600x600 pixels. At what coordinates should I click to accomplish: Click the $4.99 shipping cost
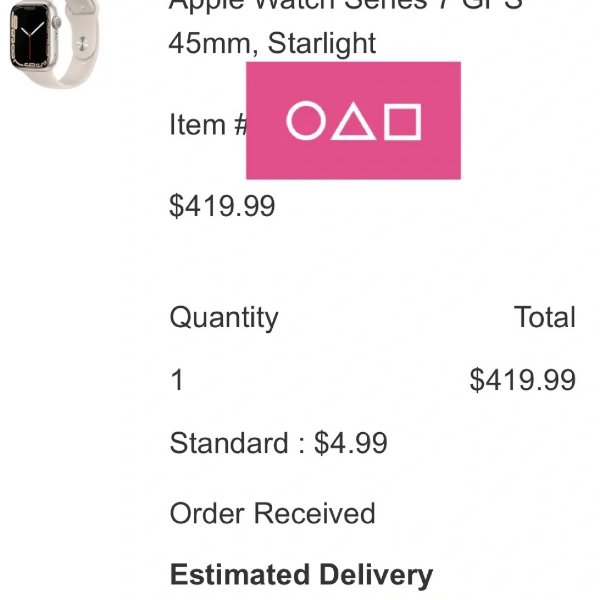coord(351,443)
